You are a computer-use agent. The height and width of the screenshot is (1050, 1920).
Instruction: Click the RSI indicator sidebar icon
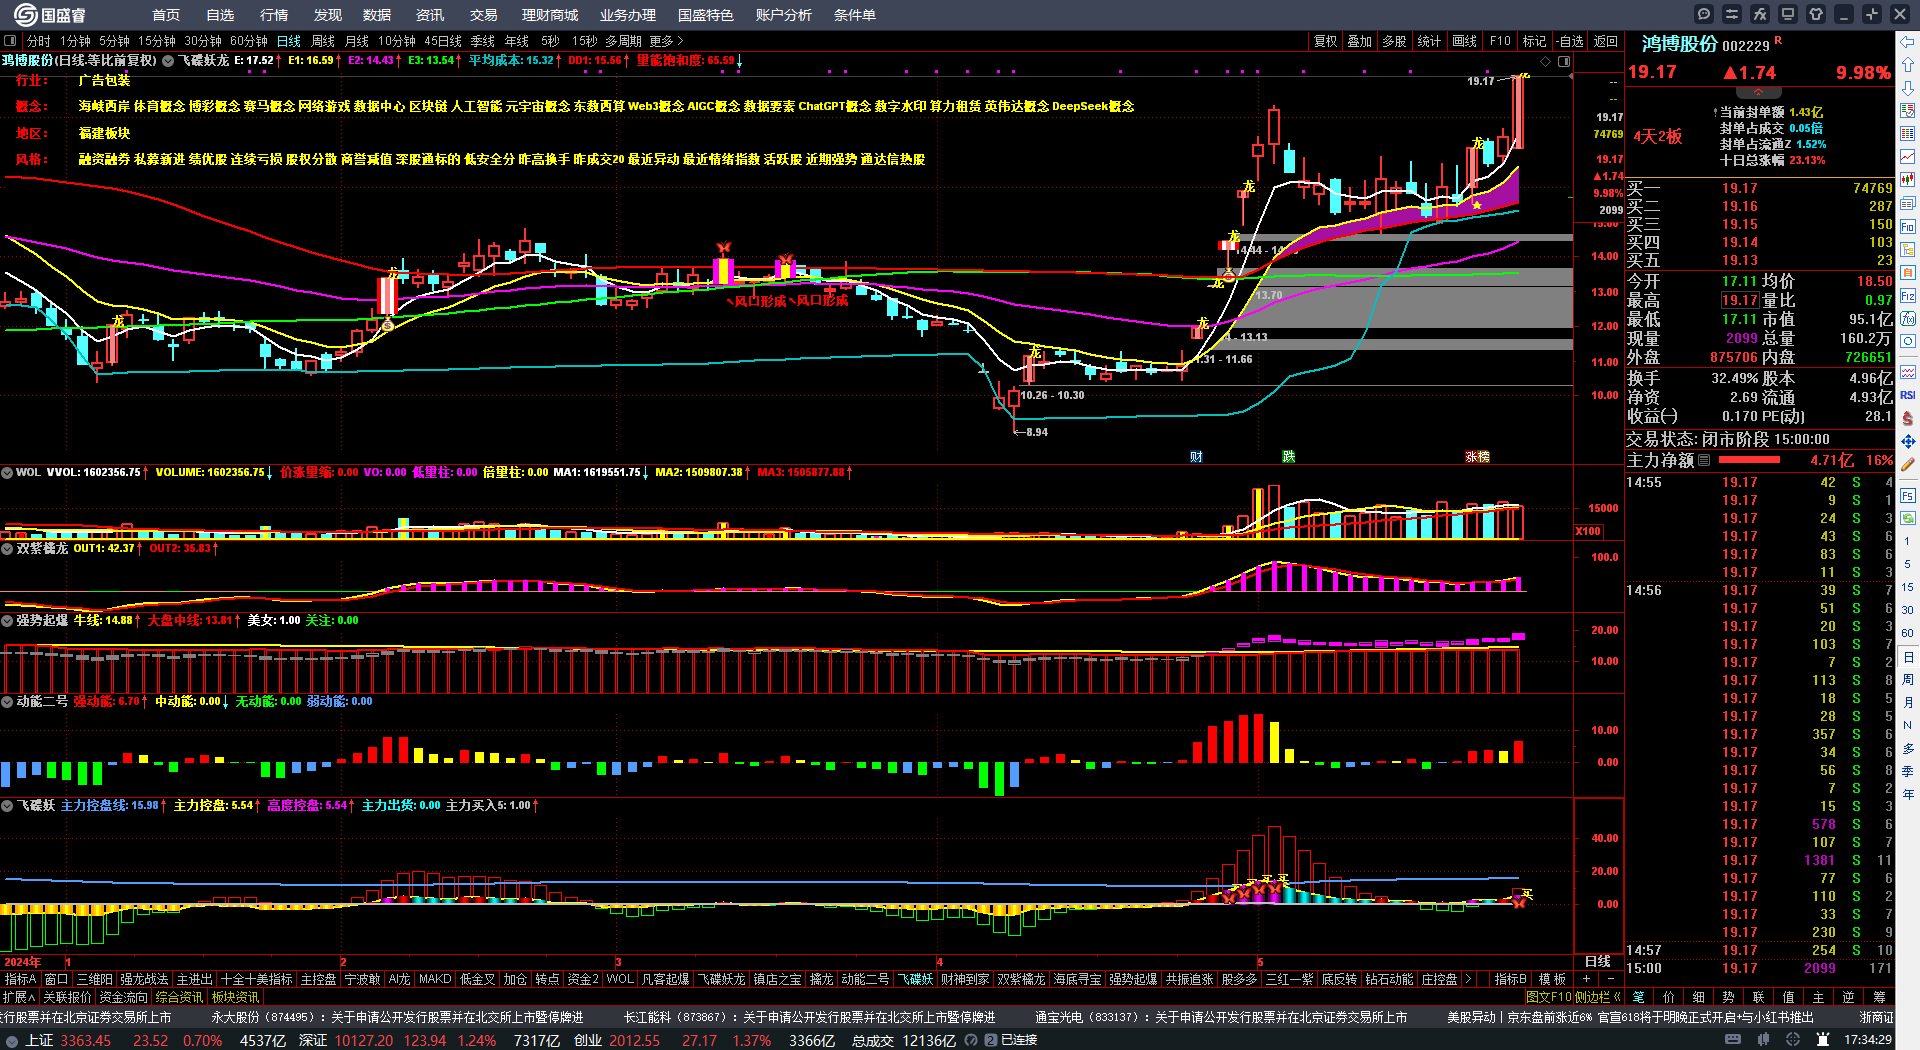(x=1908, y=395)
